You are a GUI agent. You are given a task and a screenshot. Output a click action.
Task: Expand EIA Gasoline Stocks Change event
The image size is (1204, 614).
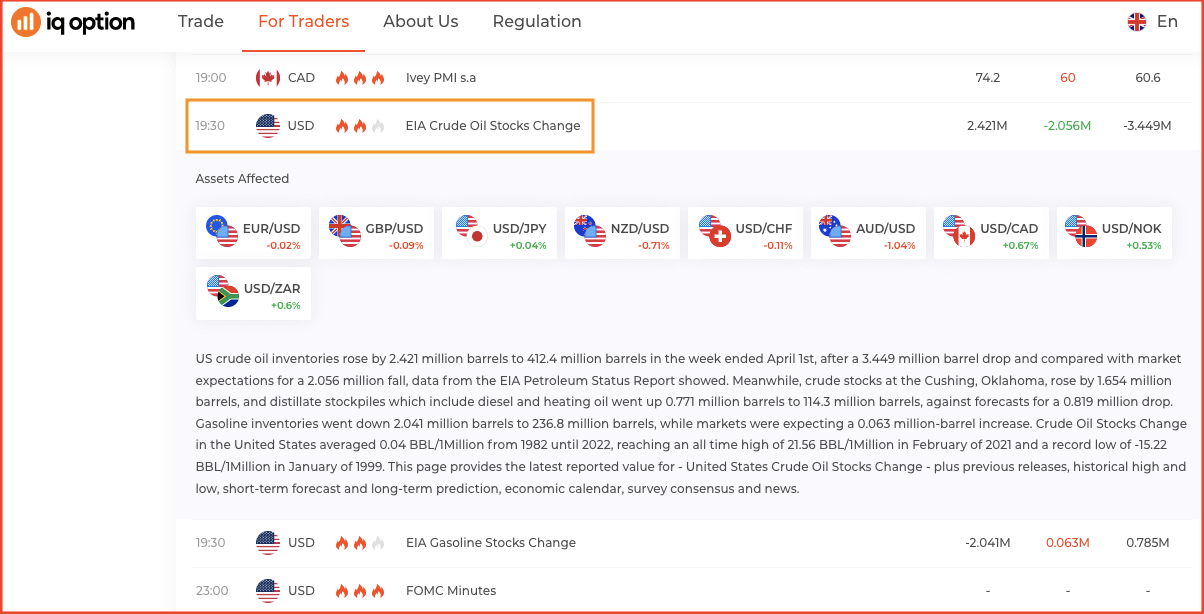[490, 543]
